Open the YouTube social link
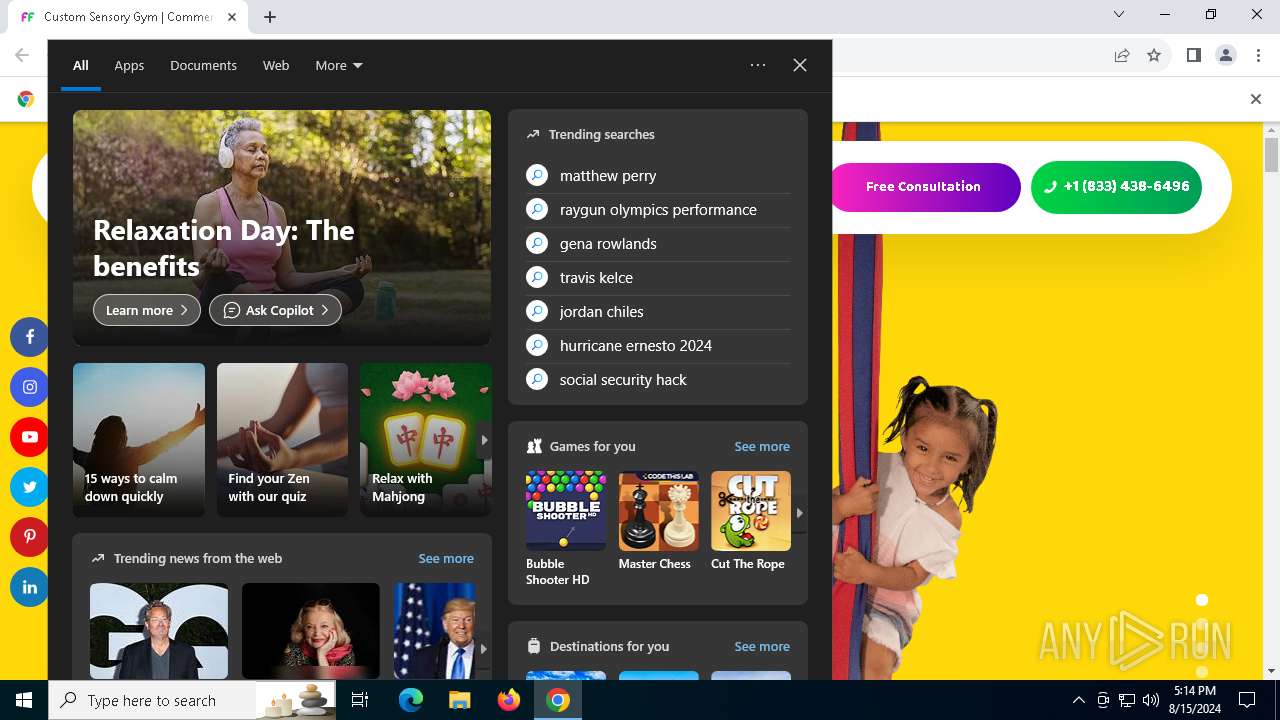This screenshot has height=720, width=1280. (x=29, y=437)
